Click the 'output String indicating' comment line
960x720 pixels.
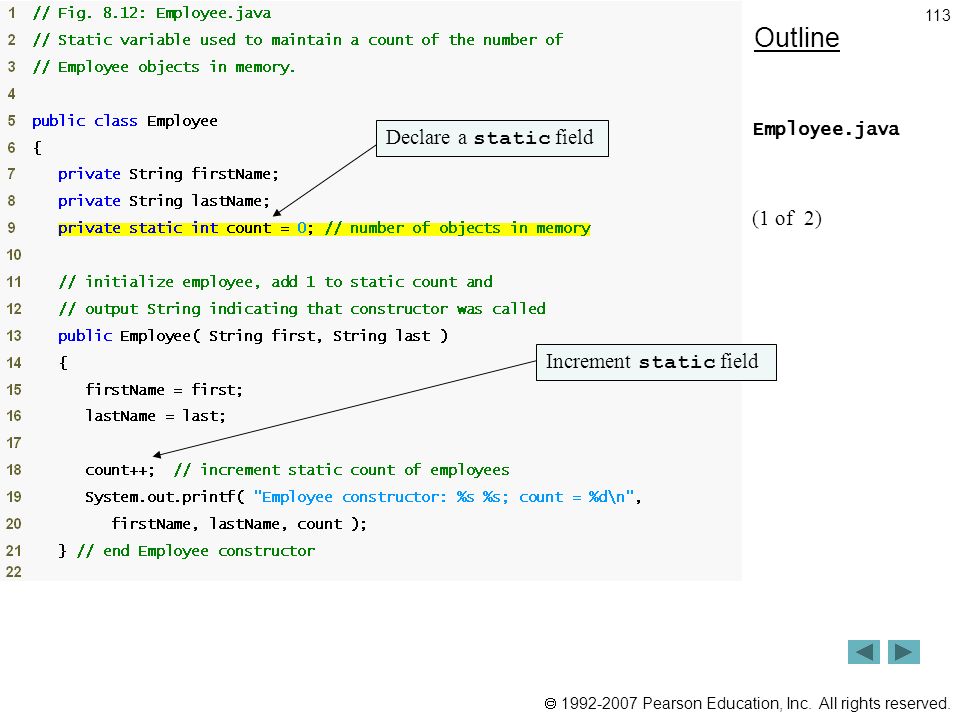[302, 309]
